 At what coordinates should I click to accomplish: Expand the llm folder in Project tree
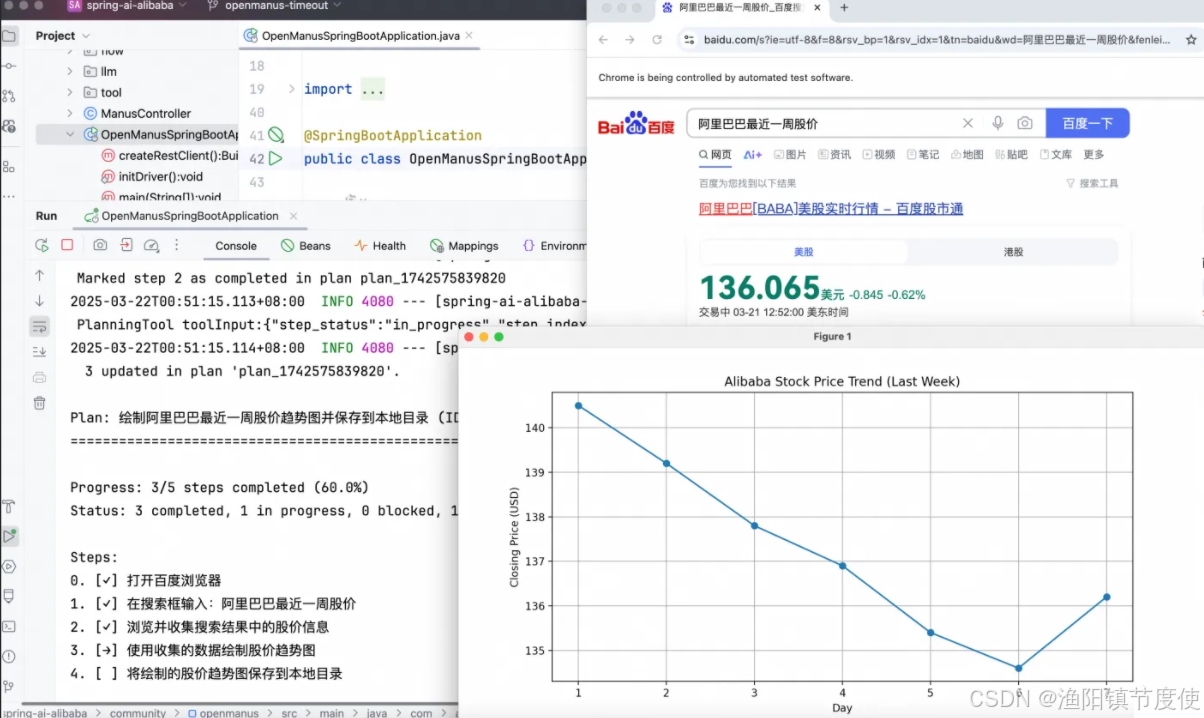70,72
